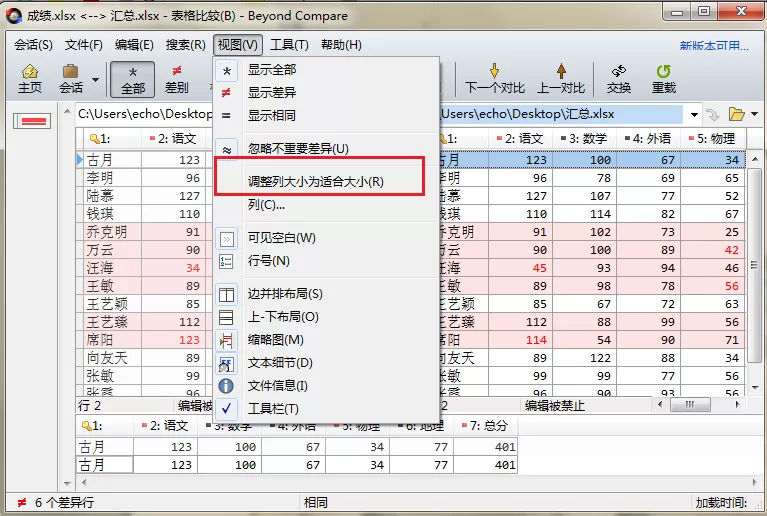Viewport: 767px width, 516px height.
Task: Close the open 视图(V) menu
Action: (x=238, y=45)
